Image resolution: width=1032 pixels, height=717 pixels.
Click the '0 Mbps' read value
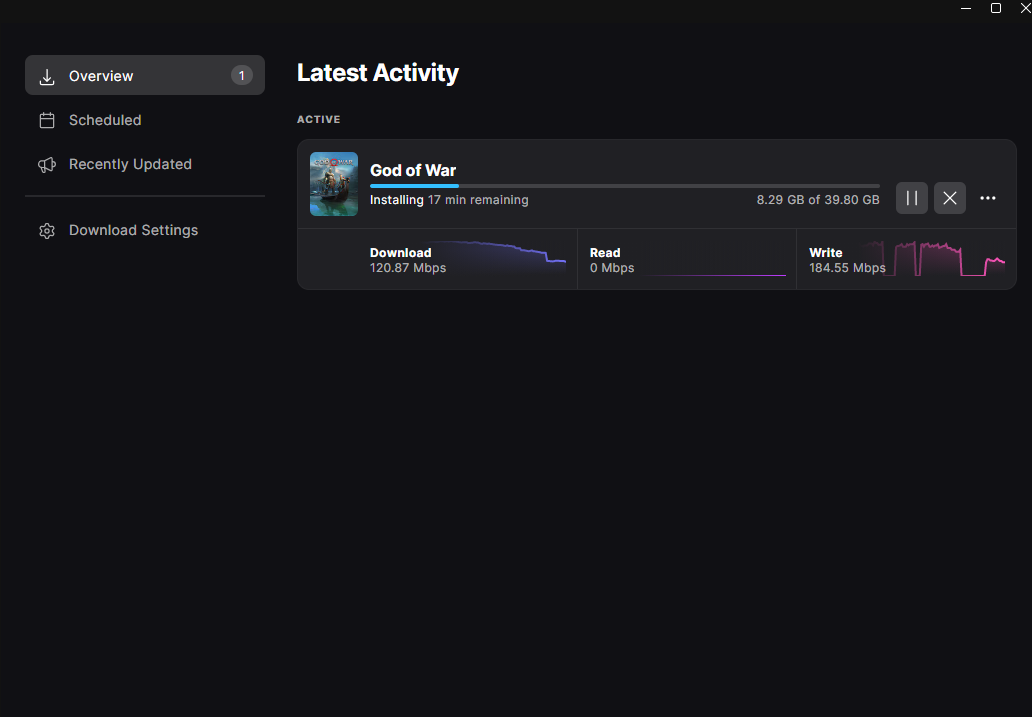point(612,268)
